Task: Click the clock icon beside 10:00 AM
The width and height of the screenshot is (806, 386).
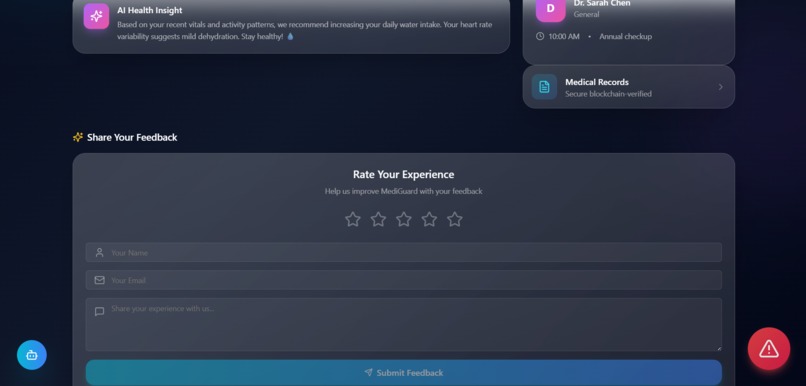Action: 540,36
